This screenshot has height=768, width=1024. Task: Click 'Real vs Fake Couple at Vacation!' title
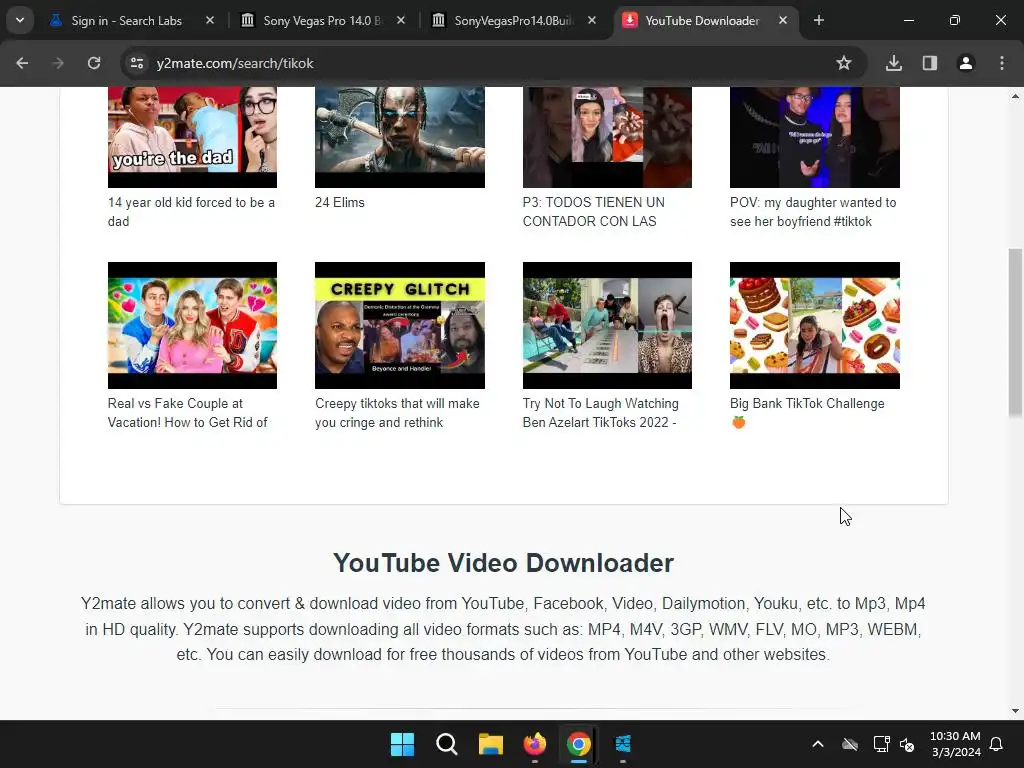click(x=187, y=413)
